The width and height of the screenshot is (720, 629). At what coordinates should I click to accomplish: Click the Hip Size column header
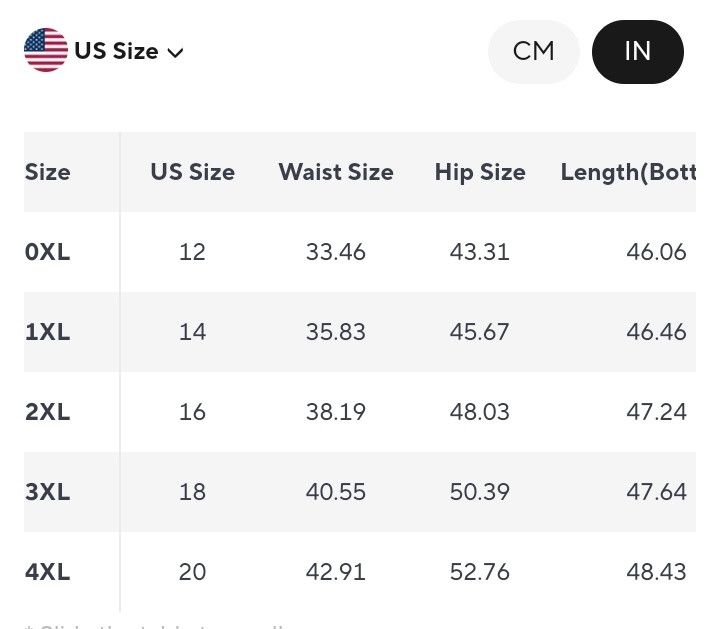480,172
